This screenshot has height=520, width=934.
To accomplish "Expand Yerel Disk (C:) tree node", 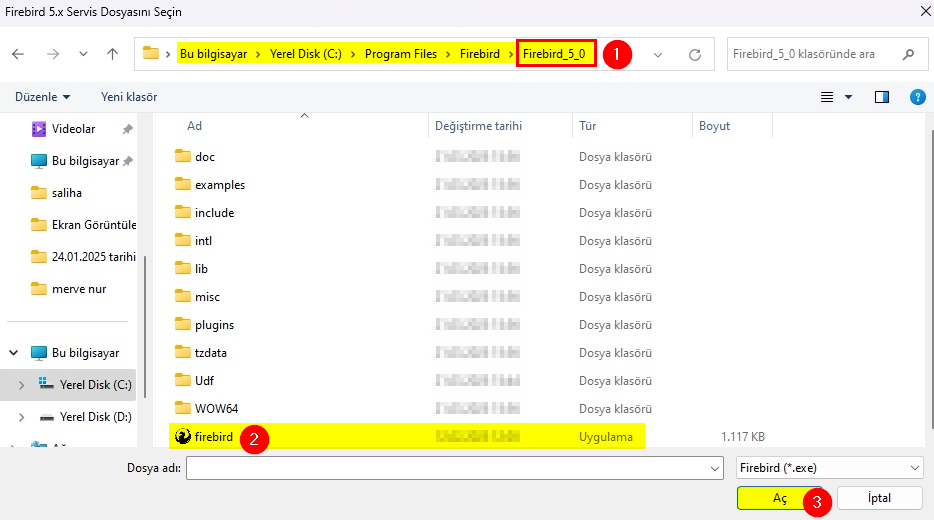I will tap(21, 385).
